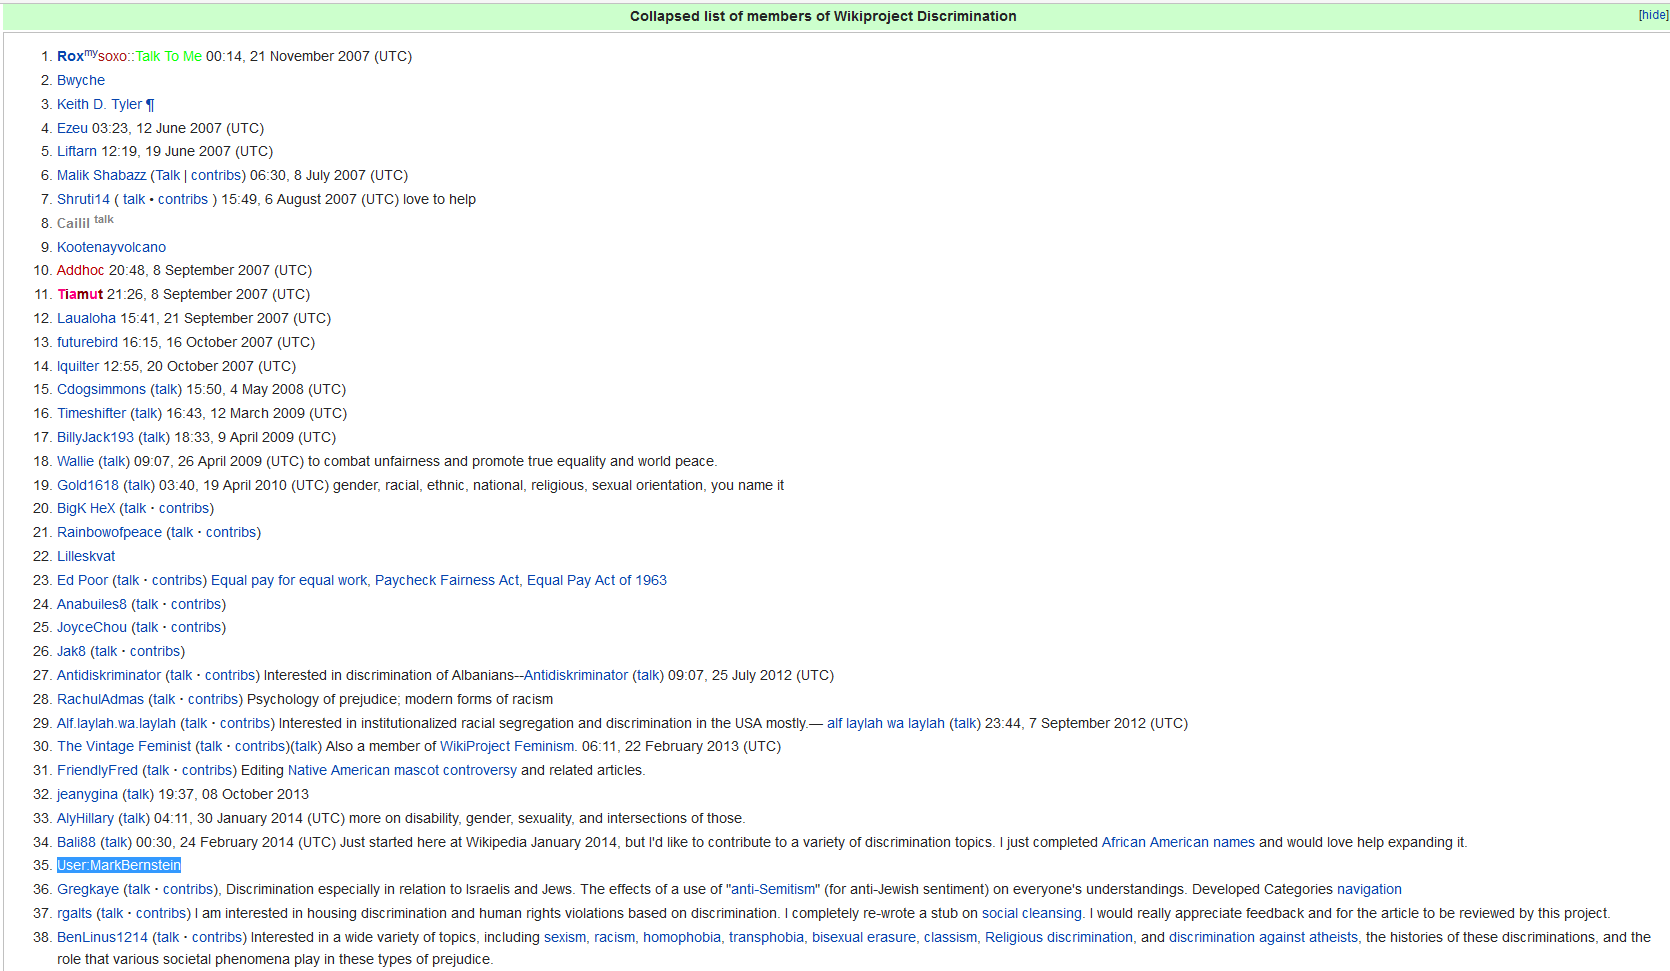Open Bali88's user page
This screenshot has width=1670, height=971.
(76, 842)
